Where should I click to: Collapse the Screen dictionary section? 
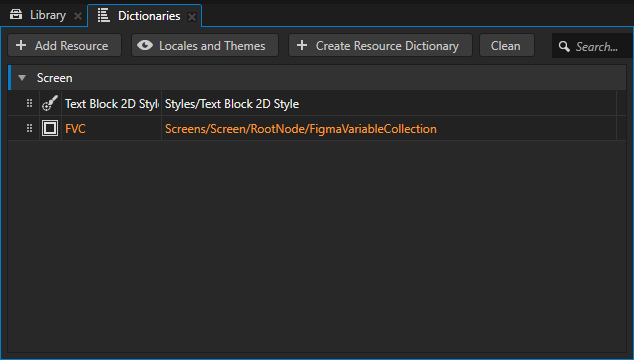pyautogui.click(x=22, y=78)
